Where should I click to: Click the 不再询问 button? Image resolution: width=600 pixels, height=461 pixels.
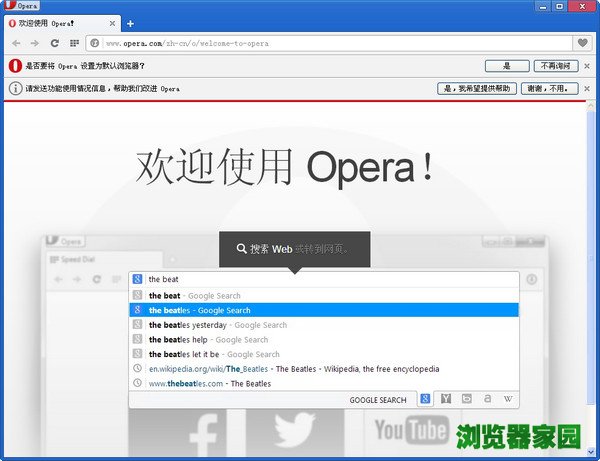556,66
